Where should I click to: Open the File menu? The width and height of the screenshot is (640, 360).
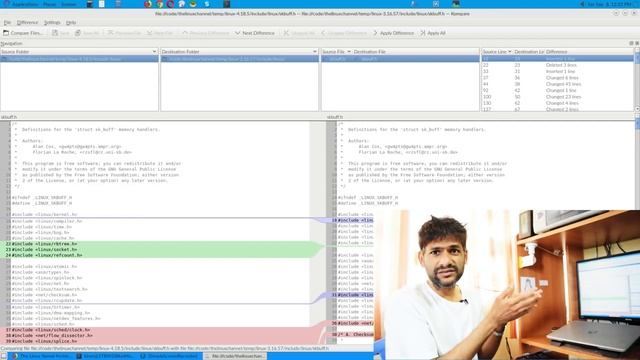coord(7,22)
